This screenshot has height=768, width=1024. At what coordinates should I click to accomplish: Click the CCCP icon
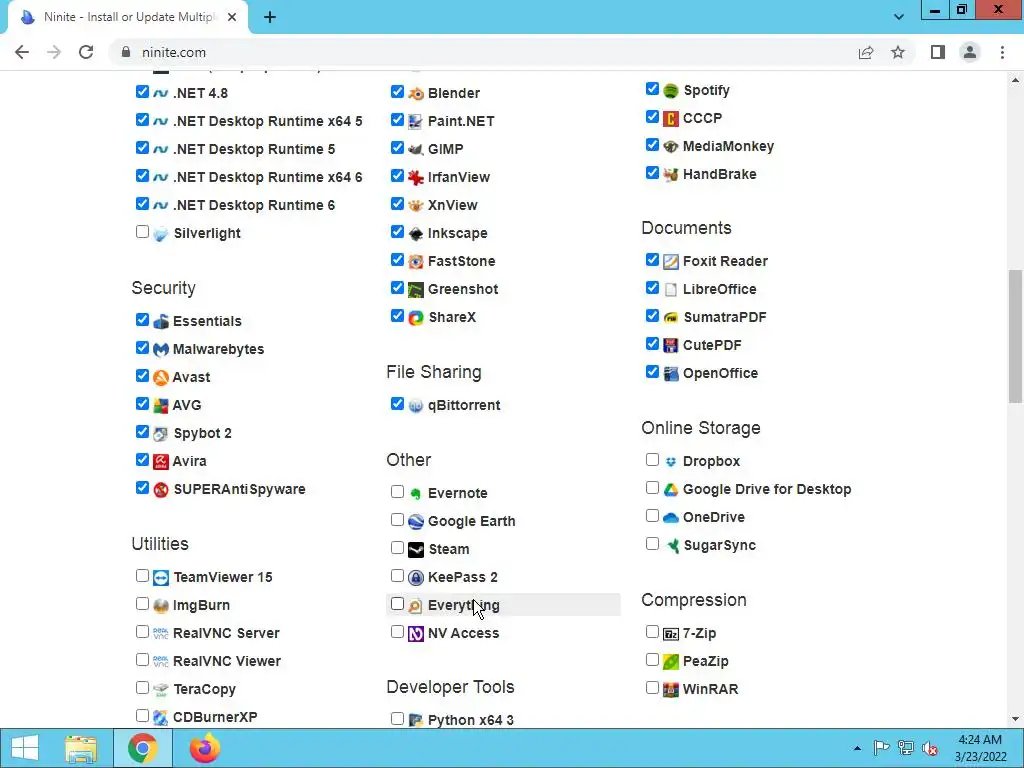(x=671, y=119)
